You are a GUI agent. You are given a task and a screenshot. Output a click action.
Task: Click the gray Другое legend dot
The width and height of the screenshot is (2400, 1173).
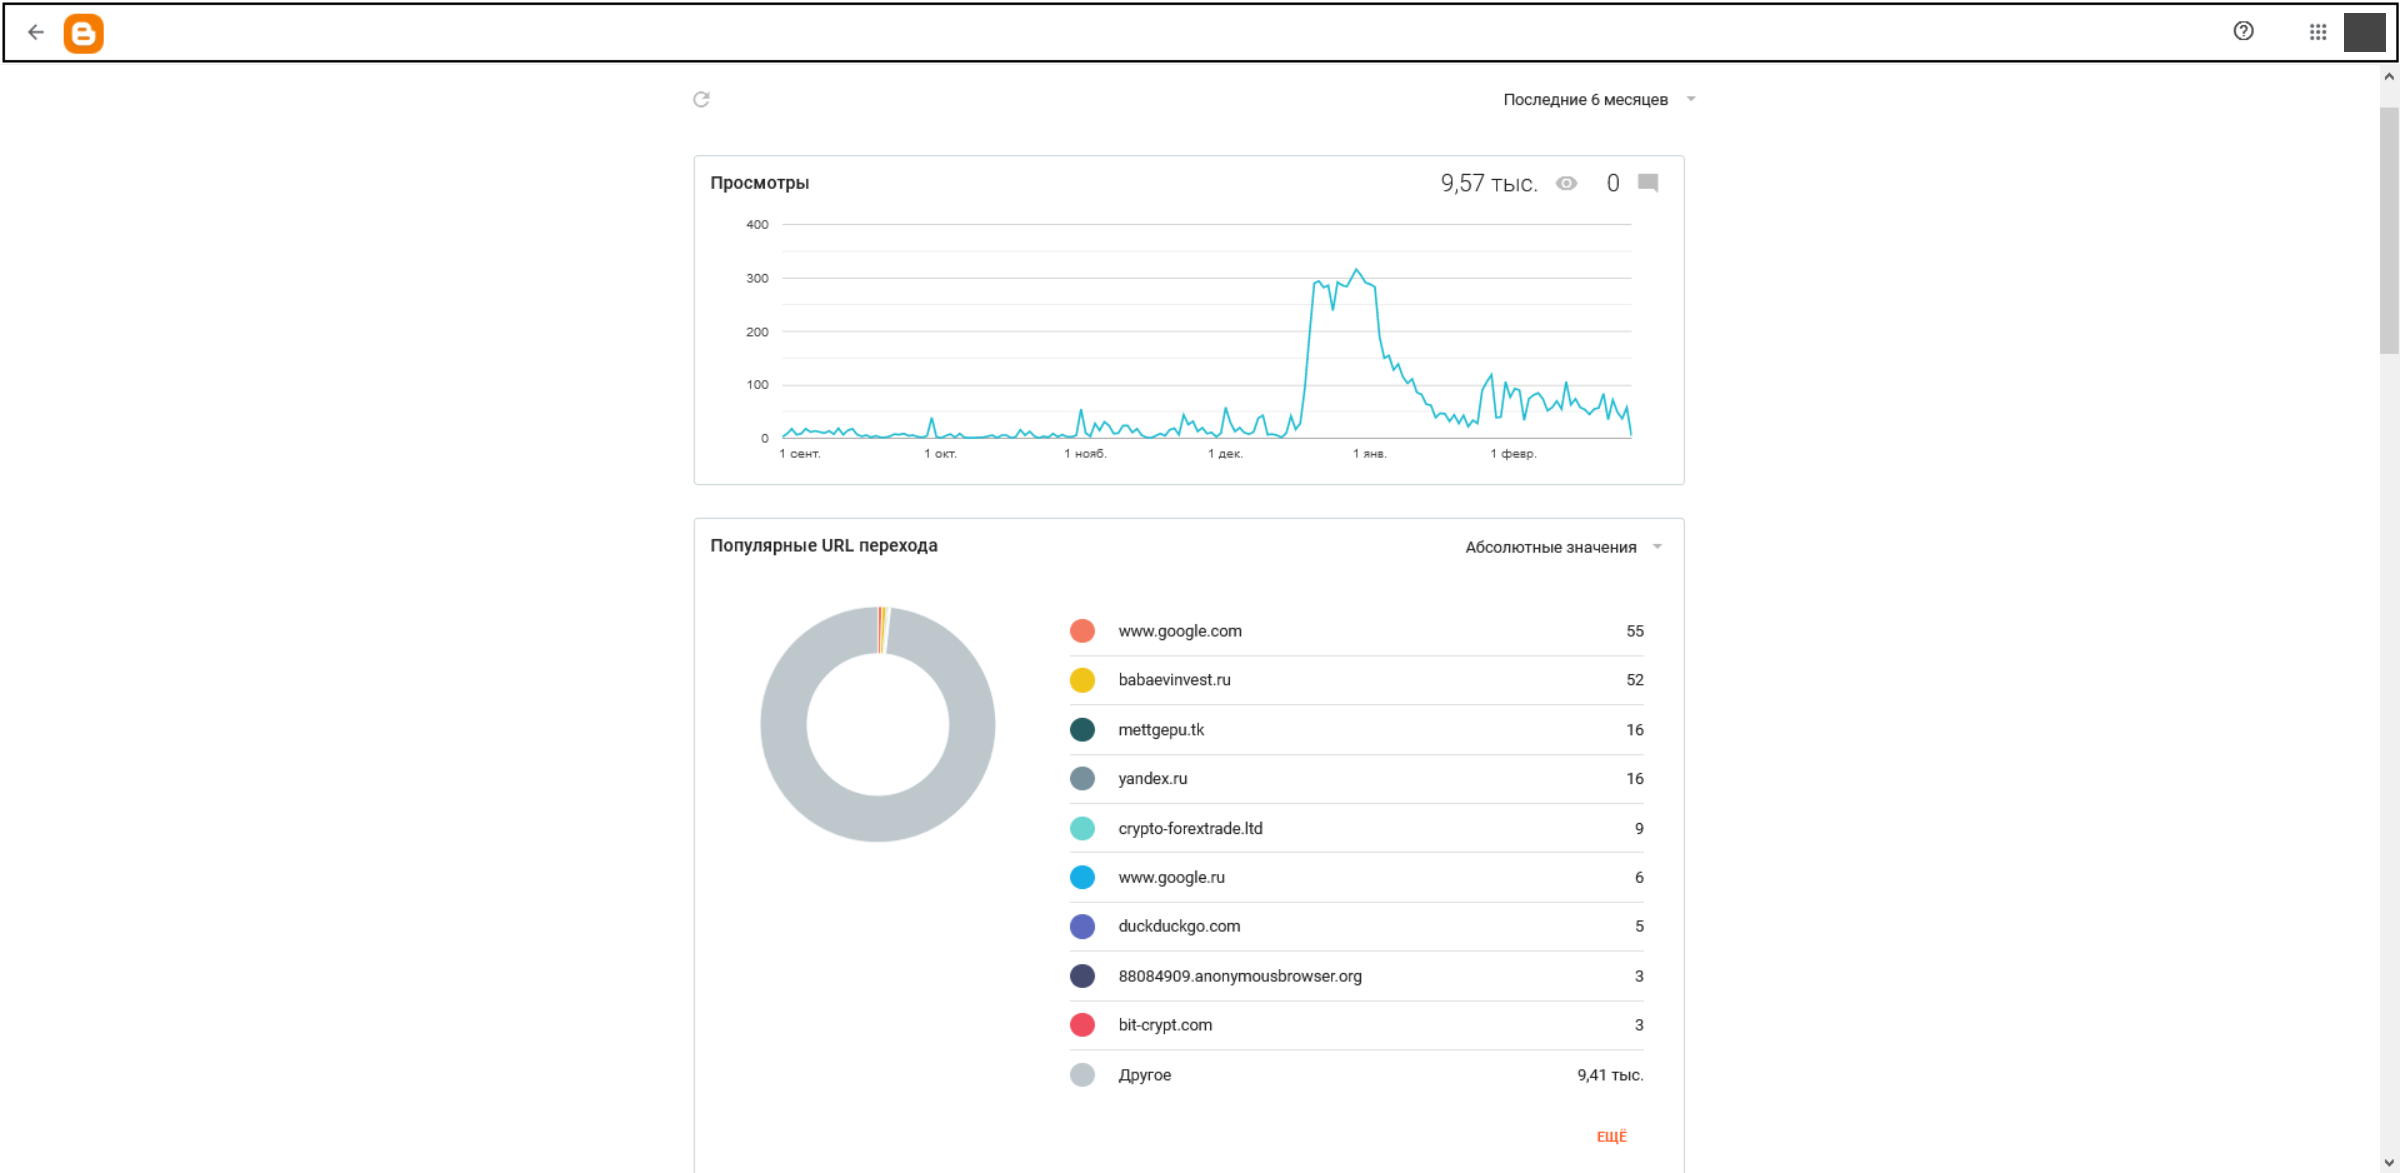(1082, 1075)
